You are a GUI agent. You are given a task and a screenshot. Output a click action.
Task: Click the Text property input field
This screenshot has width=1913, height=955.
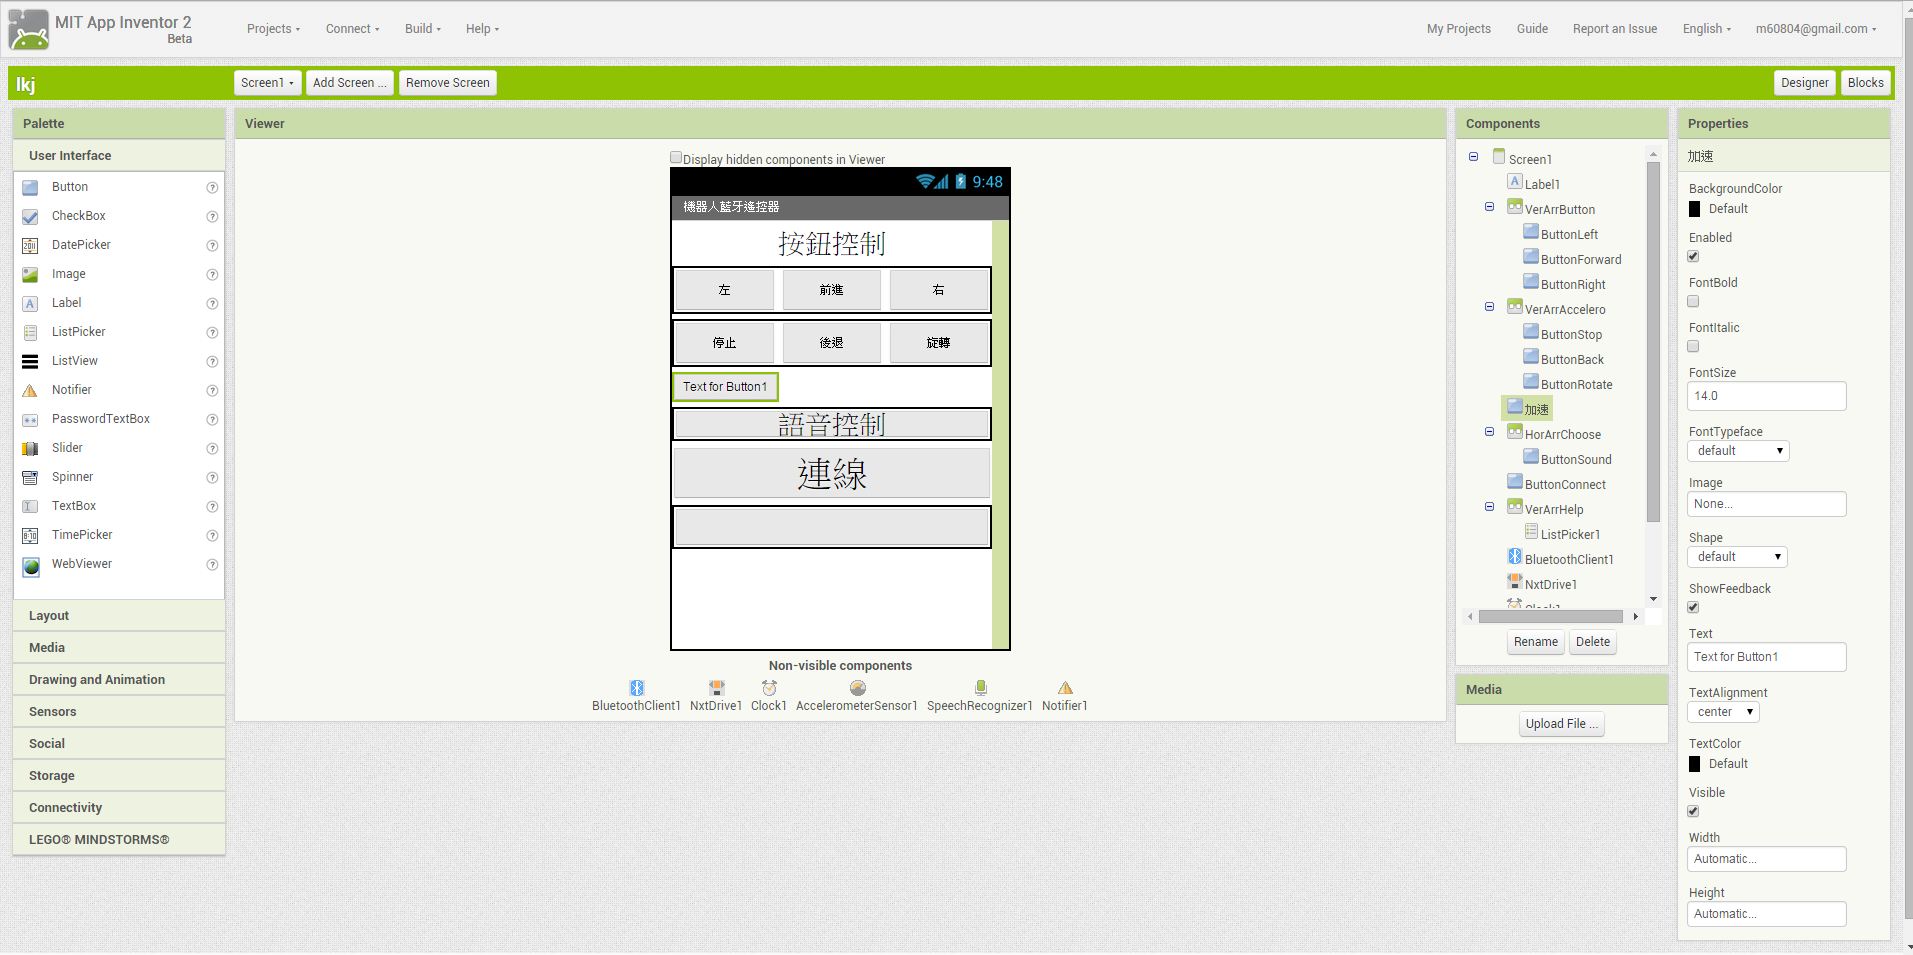[x=1766, y=657]
